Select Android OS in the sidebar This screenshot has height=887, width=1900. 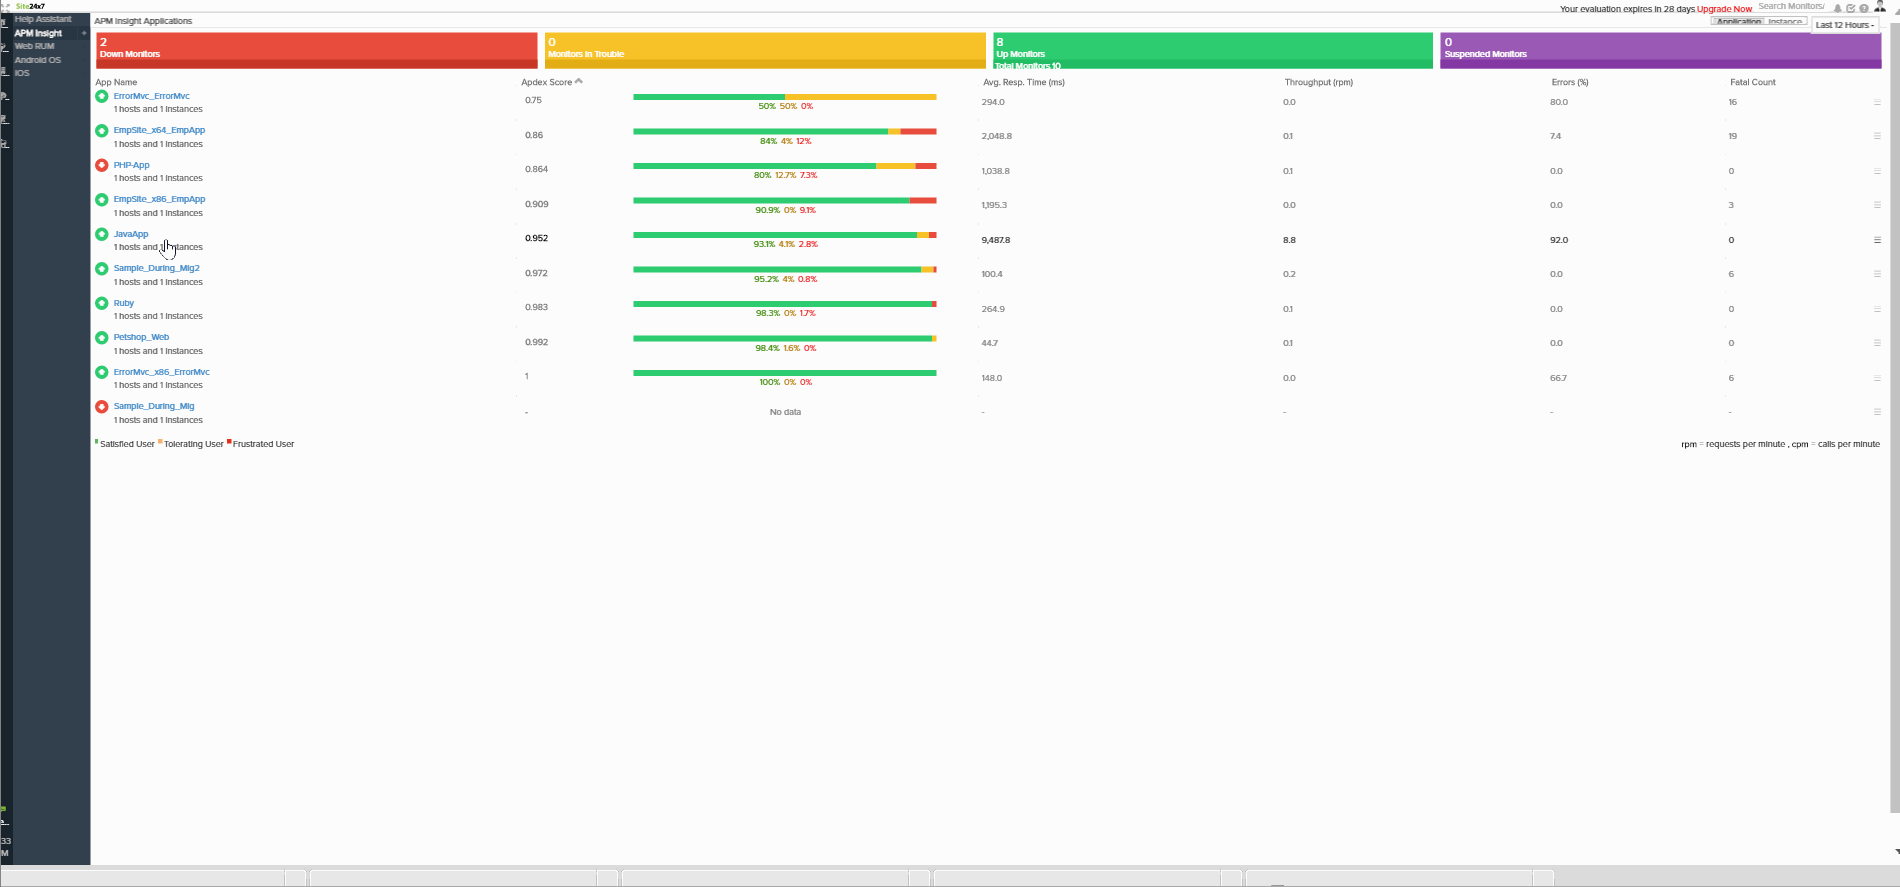(38, 60)
